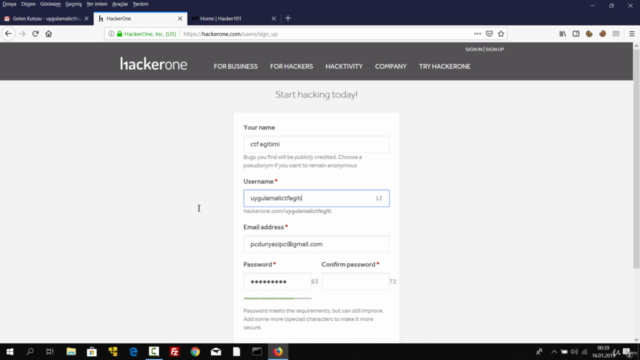Open COMPANY navigation link
This screenshot has width=640, height=360.
pos(391,67)
